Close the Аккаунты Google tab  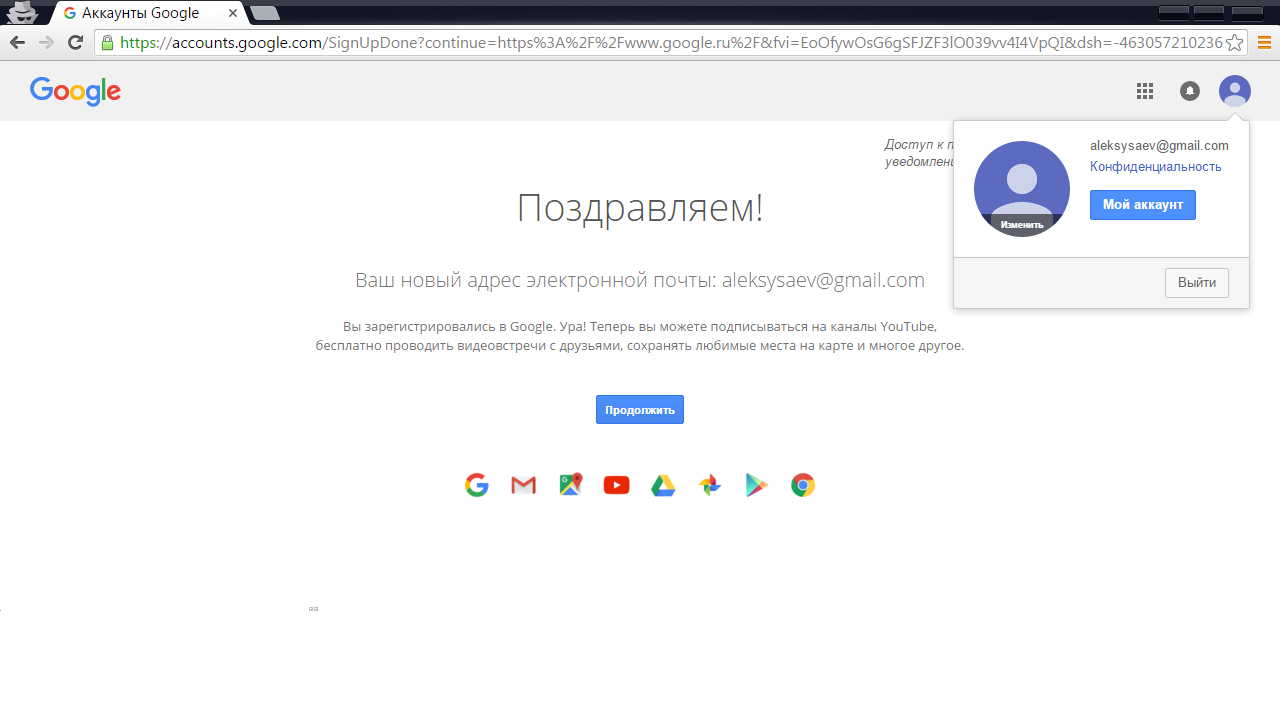[x=233, y=13]
